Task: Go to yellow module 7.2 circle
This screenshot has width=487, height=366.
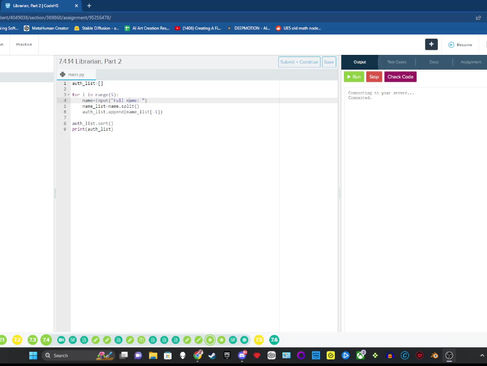Action: tap(17, 340)
